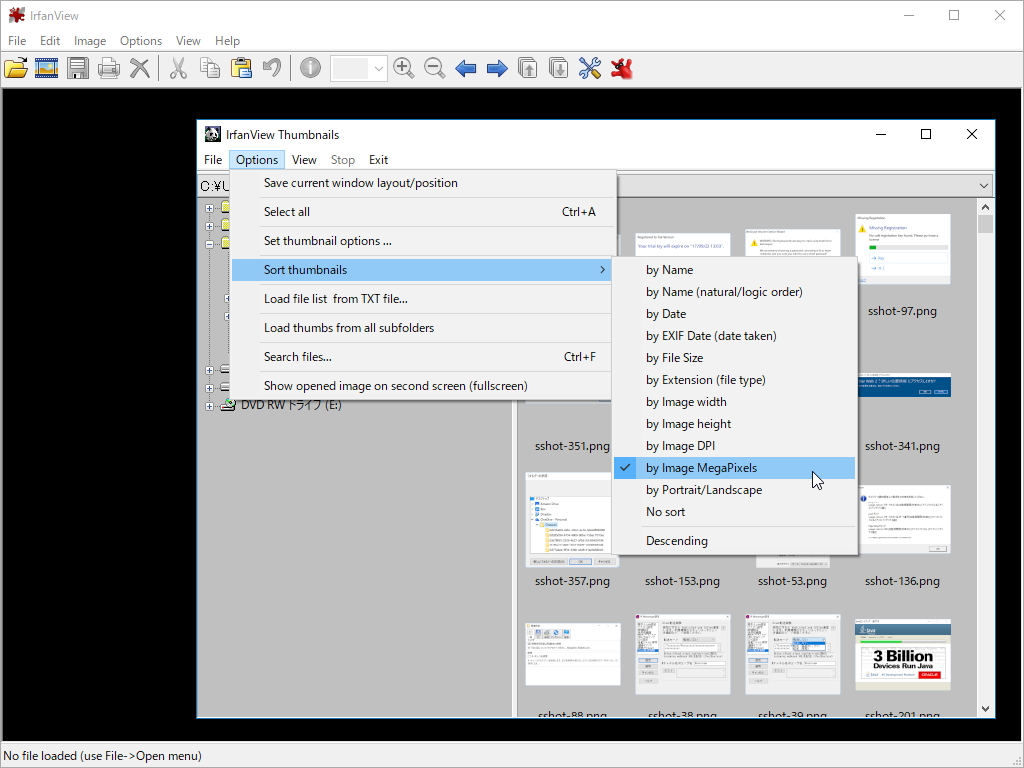Open the Slideshow filmstrip icon
1024x768 pixels.
(46, 68)
